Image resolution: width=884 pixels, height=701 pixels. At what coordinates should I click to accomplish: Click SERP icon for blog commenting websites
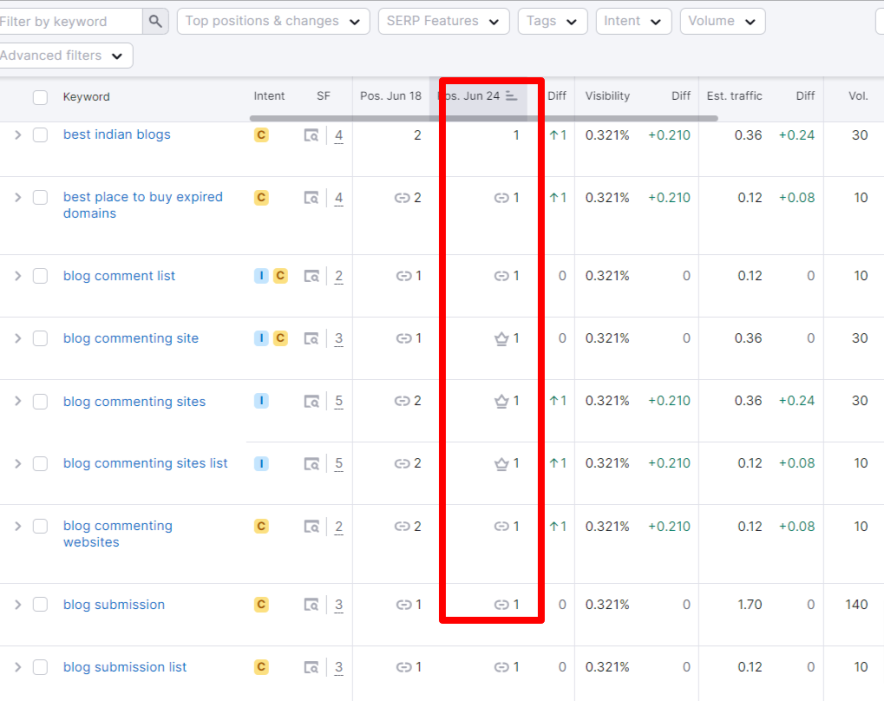pyautogui.click(x=312, y=527)
